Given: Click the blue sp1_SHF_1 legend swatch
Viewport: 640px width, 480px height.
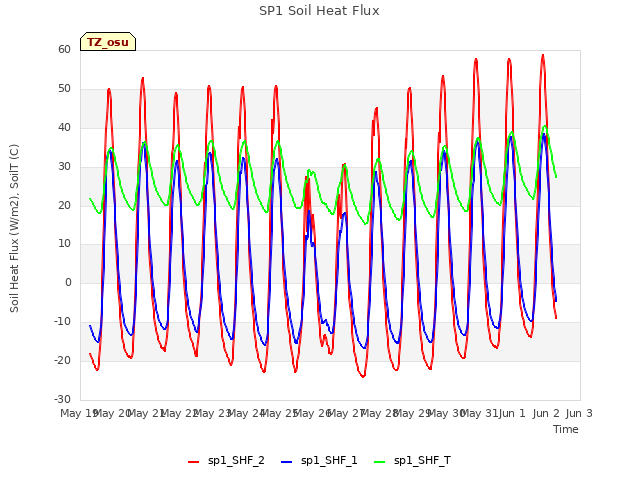Looking at the screenshot, I should click(287, 462).
